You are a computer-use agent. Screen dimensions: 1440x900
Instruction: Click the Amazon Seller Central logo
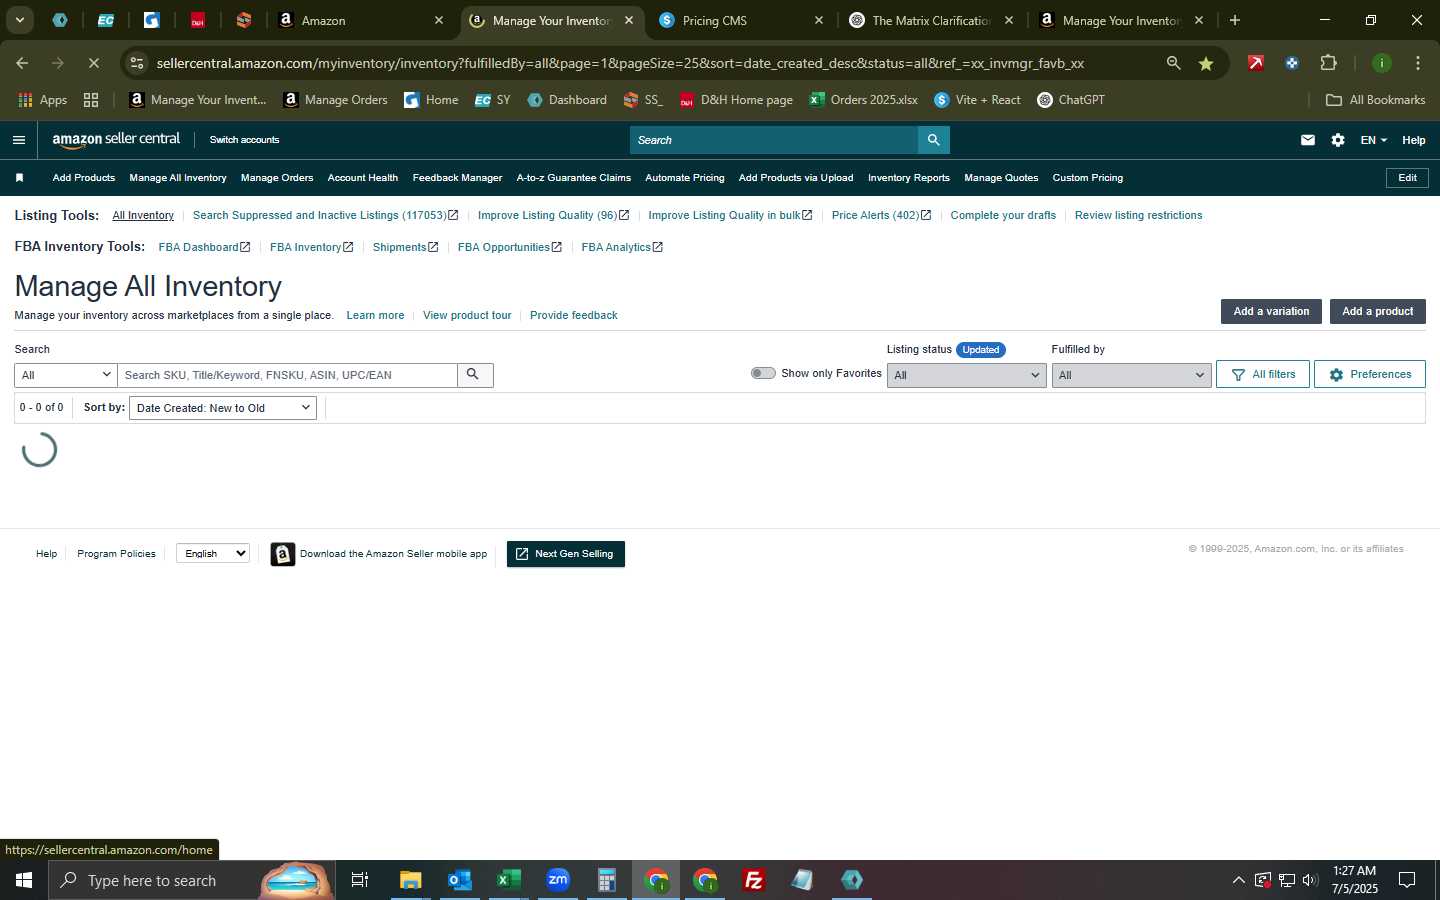(116, 140)
